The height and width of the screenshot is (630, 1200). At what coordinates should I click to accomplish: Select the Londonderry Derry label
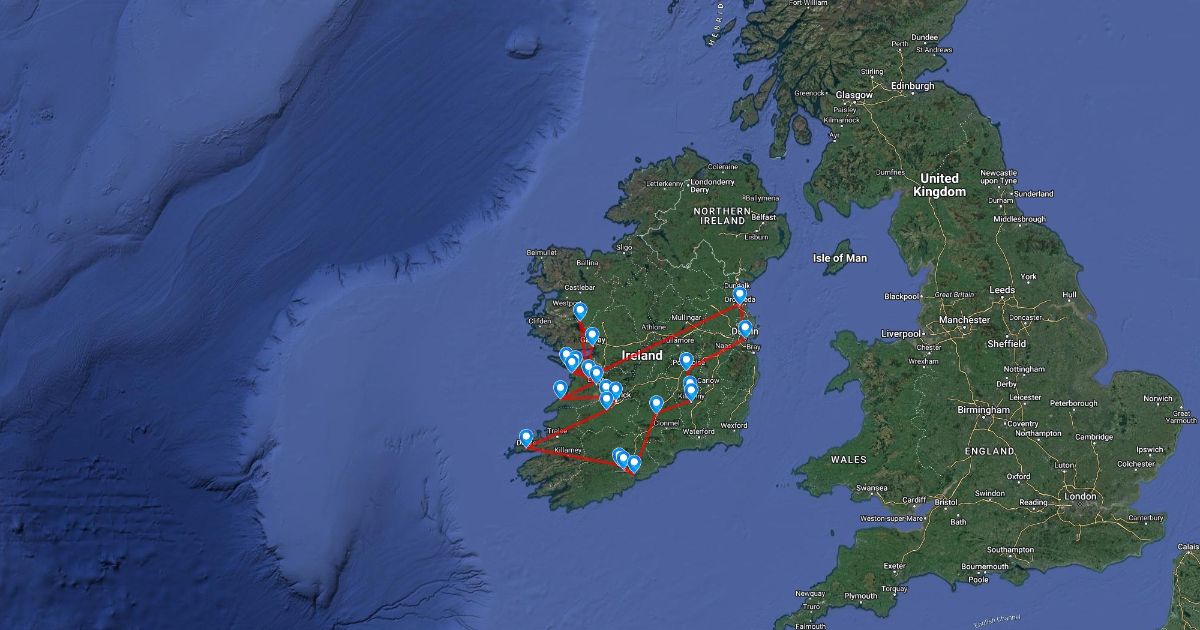(x=712, y=185)
